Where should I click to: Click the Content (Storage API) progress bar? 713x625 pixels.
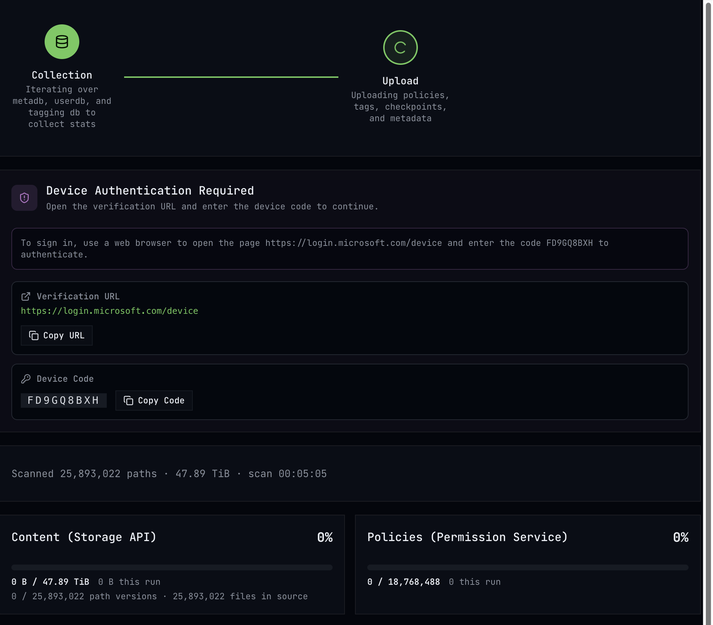point(172,568)
